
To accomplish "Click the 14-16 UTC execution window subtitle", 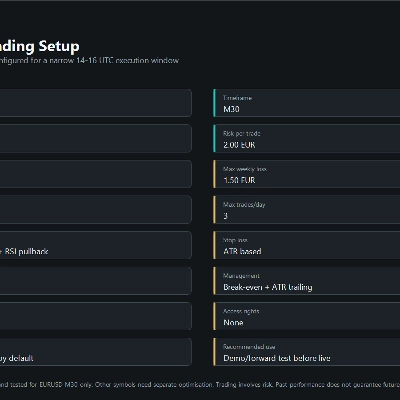I will click(x=89, y=60).
